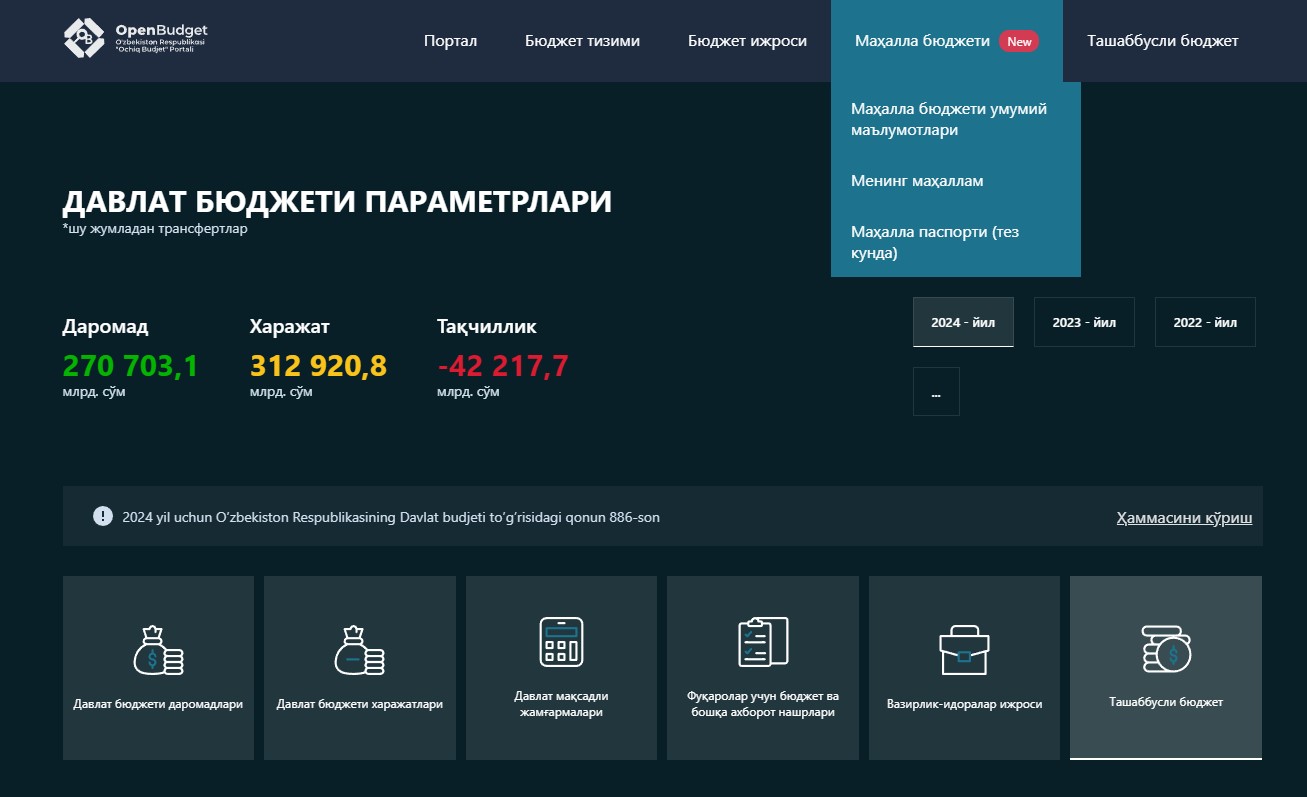Click the briefcase icon for Вазирлик-идоралар ижроси
The image size is (1307, 797).
coord(964,650)
